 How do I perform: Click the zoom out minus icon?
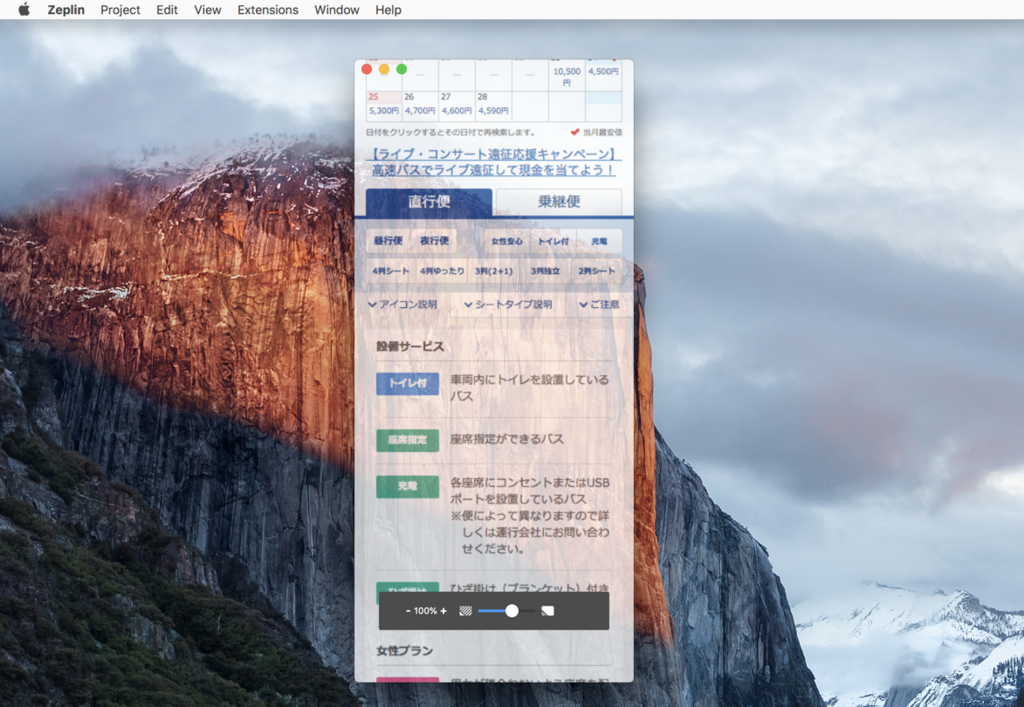(x=407, y=610)
